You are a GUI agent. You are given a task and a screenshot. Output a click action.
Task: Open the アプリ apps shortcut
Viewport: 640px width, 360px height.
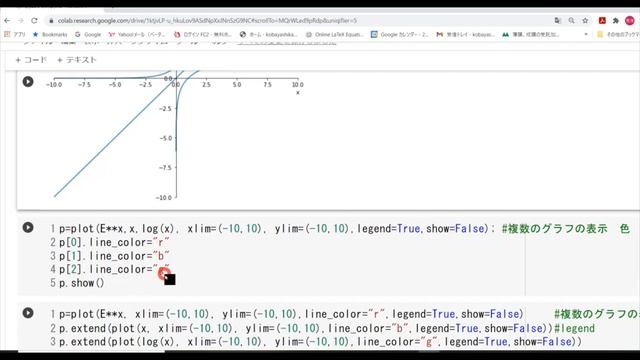pyautogui.click(x=15, y=35)
